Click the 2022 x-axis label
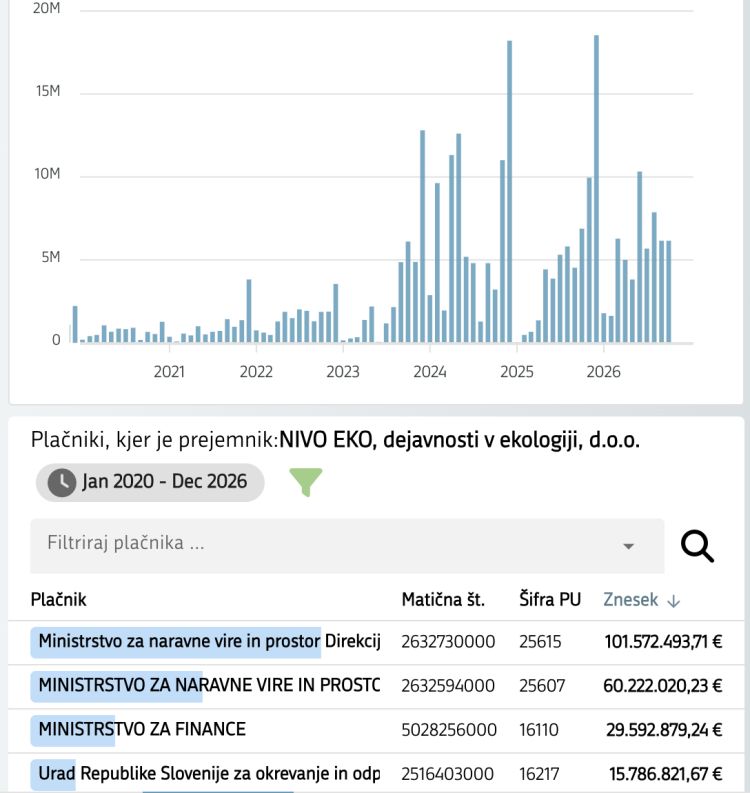750x793 pixels. point(256,372)
